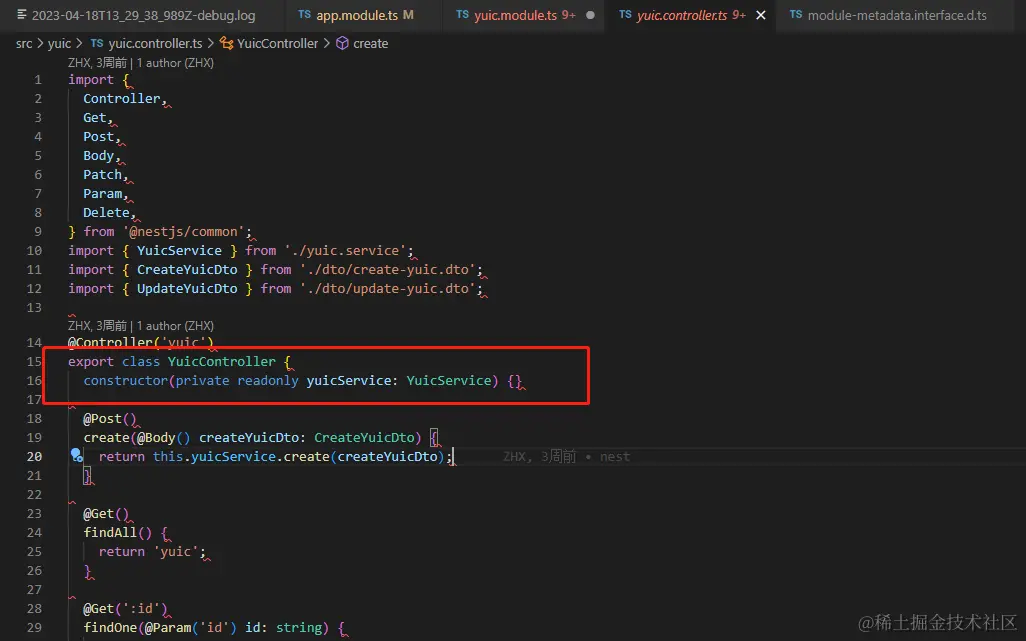This screenshot has width=1026, height=641.
Task: Click the git blame lens above line 14
Action: (141, 326)
